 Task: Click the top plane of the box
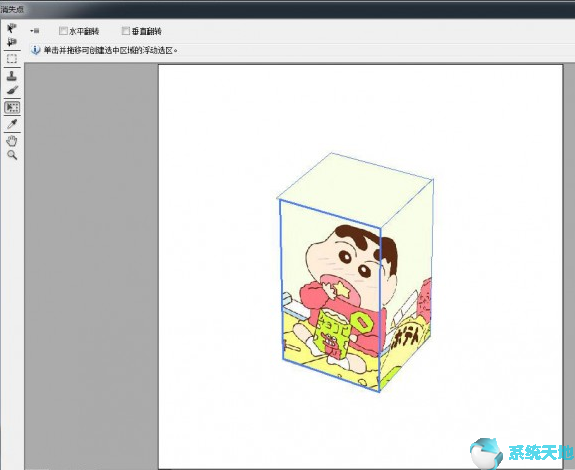pos(356,189)
